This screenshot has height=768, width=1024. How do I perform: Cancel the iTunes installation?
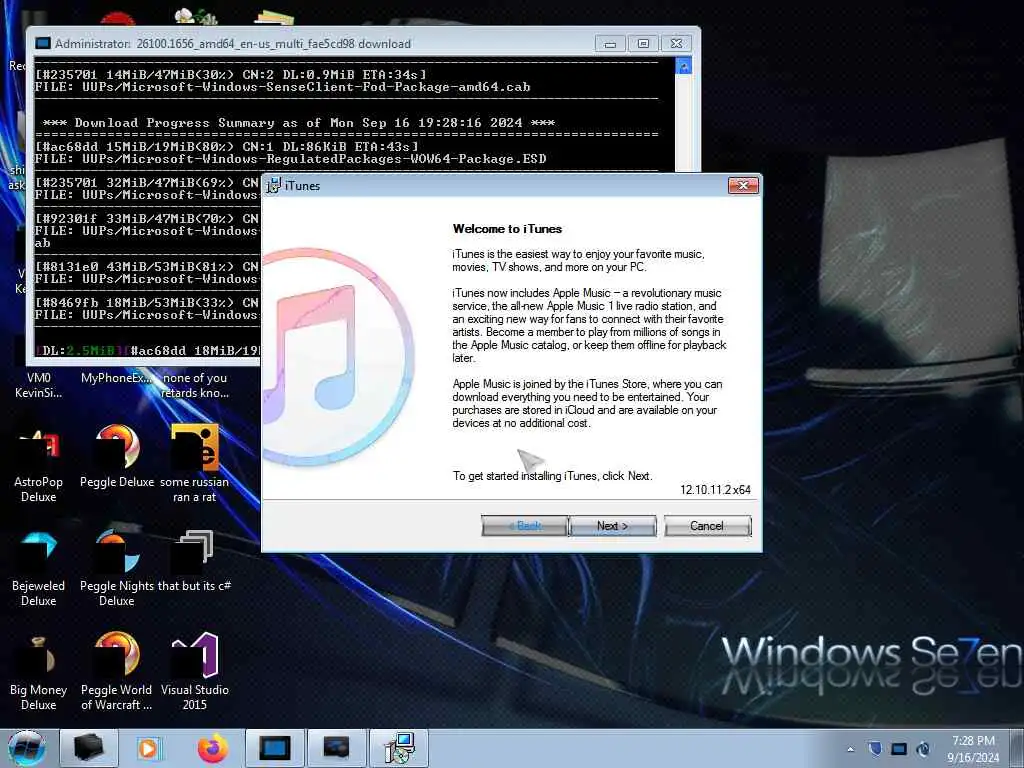[707, 526]
